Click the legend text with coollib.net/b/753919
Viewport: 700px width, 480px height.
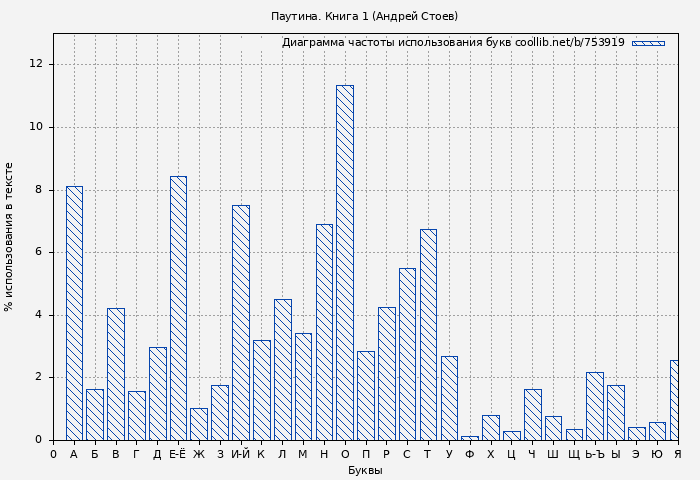pyautogui.click(x=452, y=43)
